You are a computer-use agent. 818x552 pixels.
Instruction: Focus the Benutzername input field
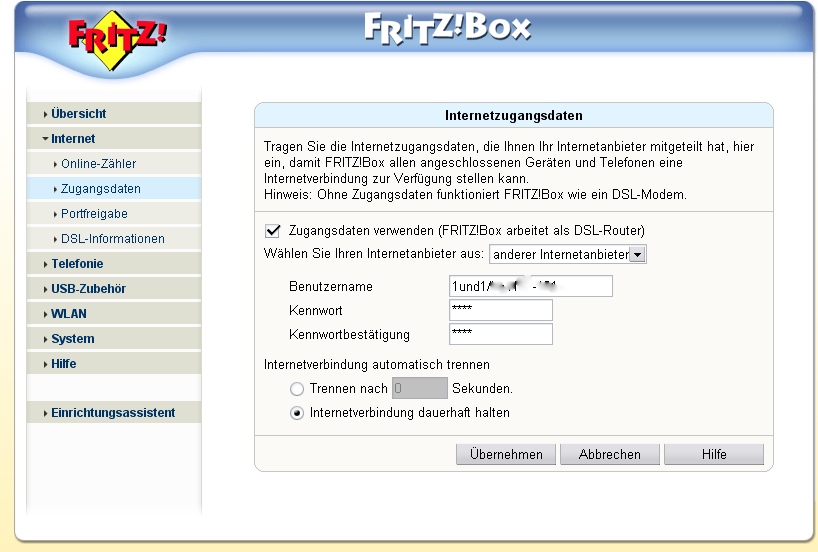tap(531, 286)
